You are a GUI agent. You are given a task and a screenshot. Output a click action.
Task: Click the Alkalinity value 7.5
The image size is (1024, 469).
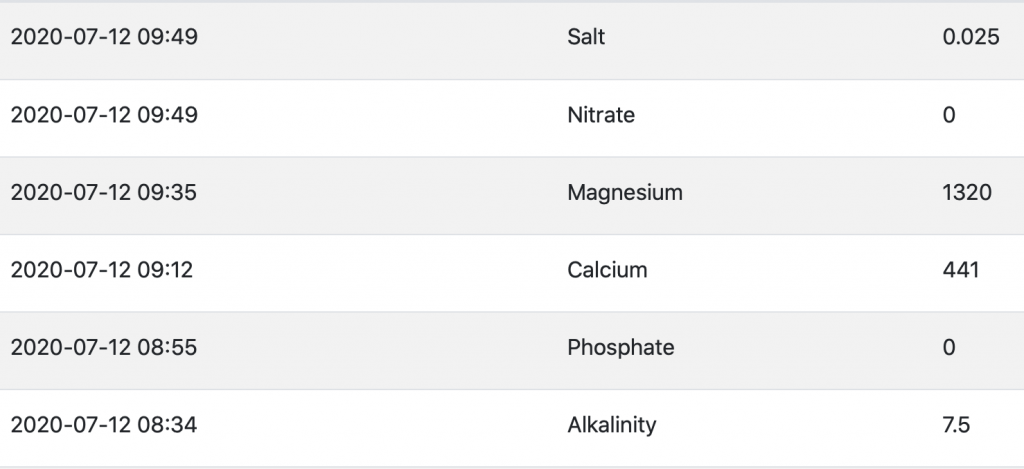tap(956, 425)
